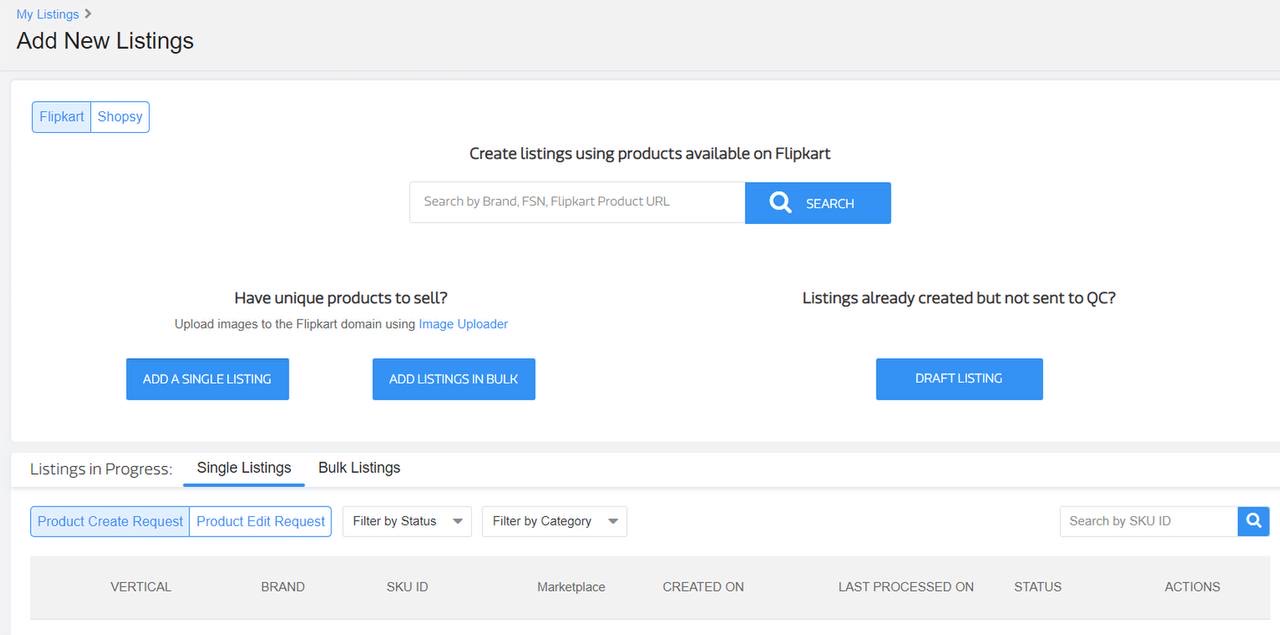Switch to the Single Listings tab

[243, 467]
